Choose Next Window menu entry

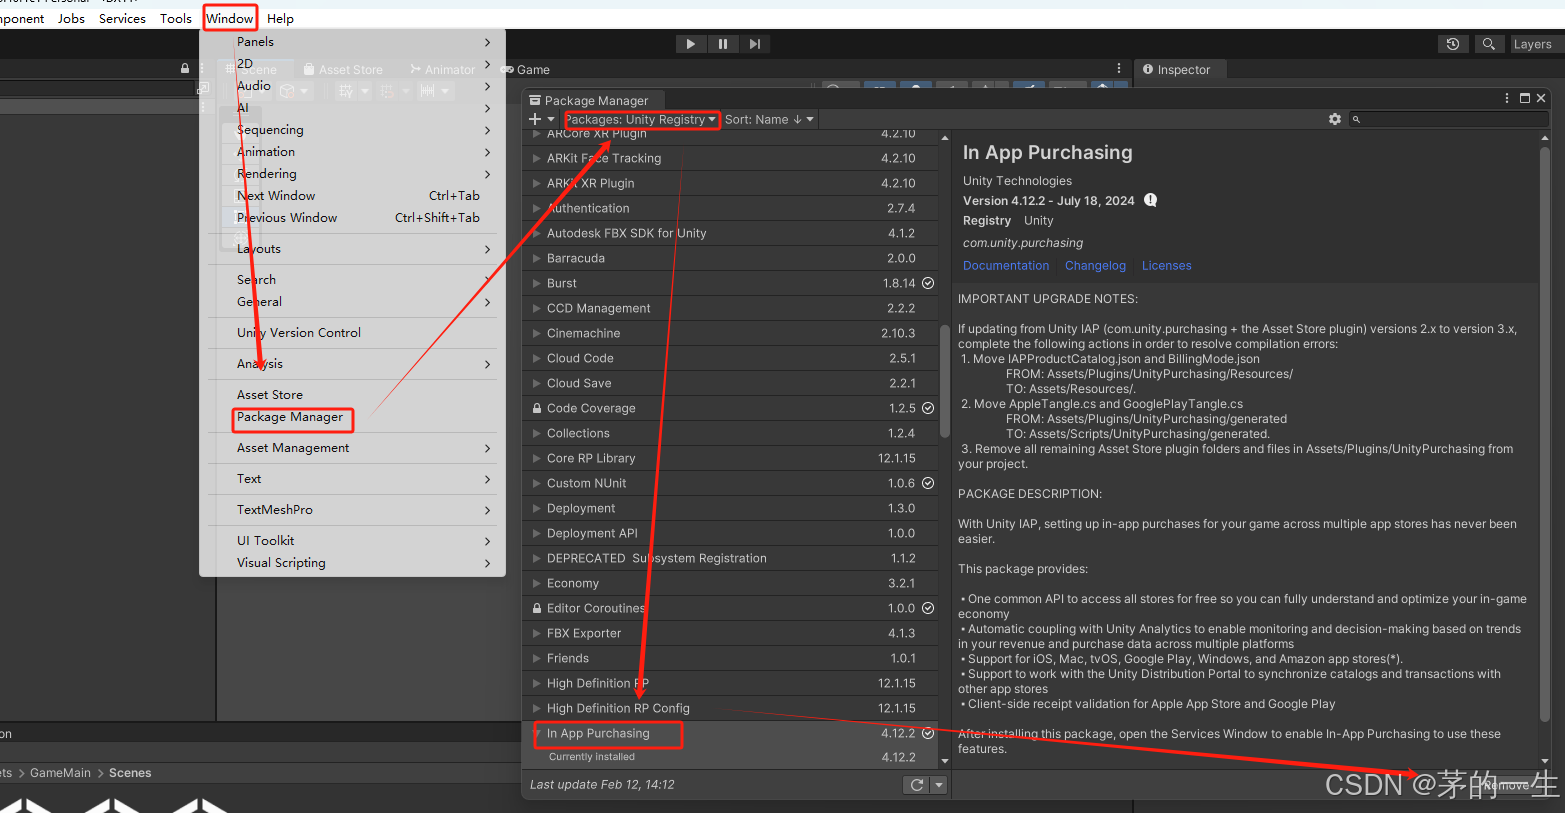[x=352, y=196]
